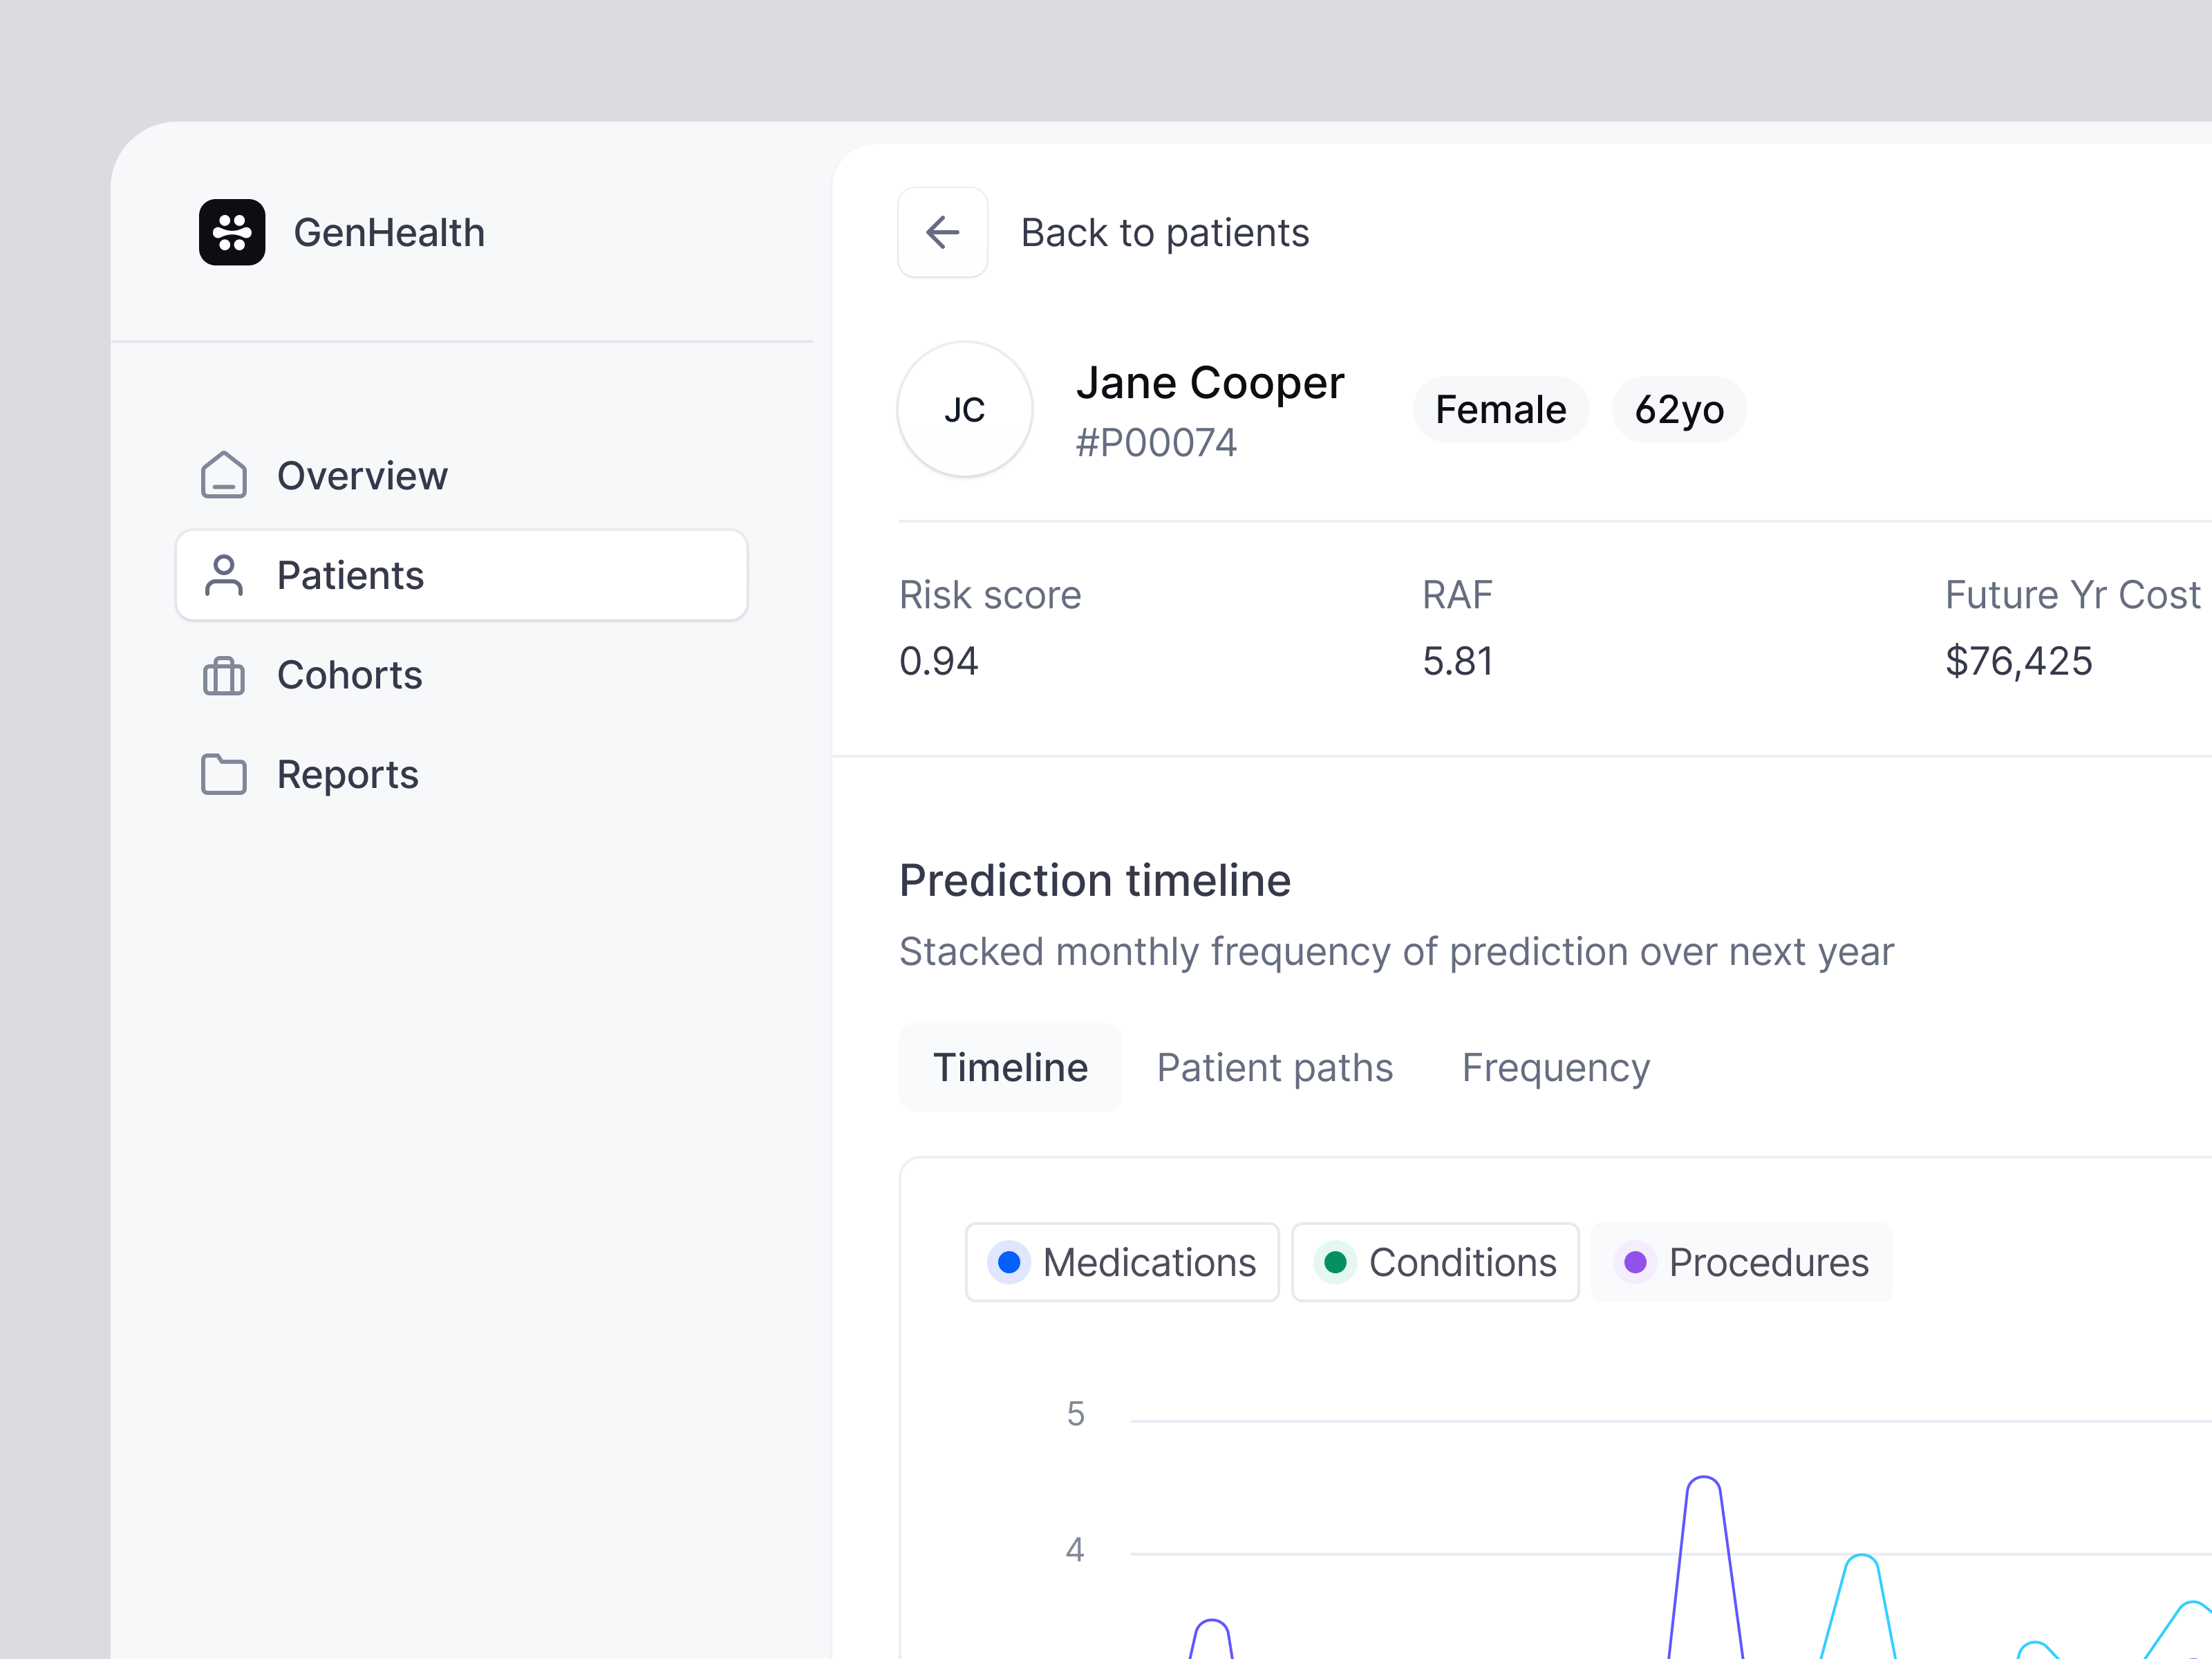Click the GenHealth logo icon

pos(232,232)
